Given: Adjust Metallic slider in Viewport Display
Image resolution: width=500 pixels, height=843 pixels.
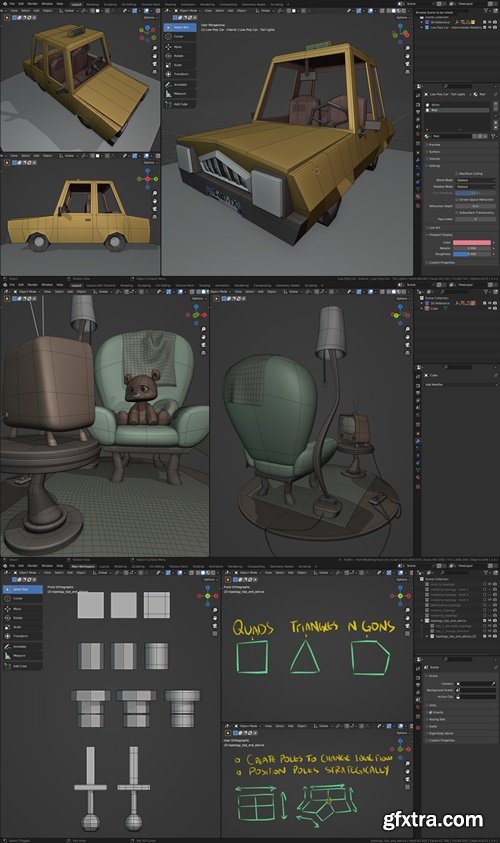Looking at the screenshot, I should [x=473, y=248].
